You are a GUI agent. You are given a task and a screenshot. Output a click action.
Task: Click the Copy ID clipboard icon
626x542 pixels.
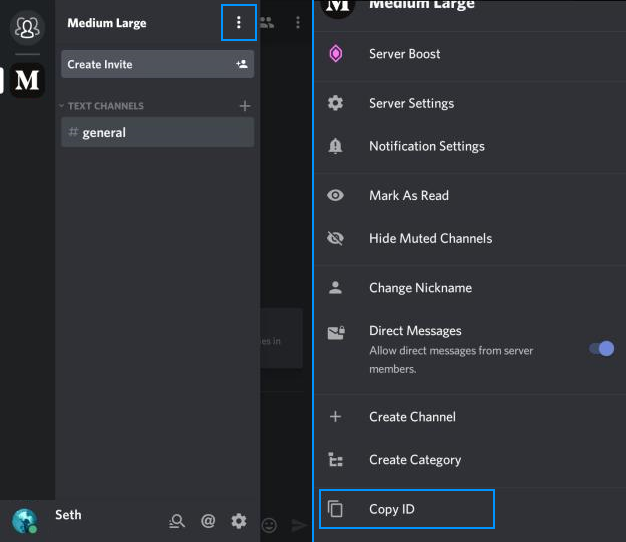(x=335, y=508)
